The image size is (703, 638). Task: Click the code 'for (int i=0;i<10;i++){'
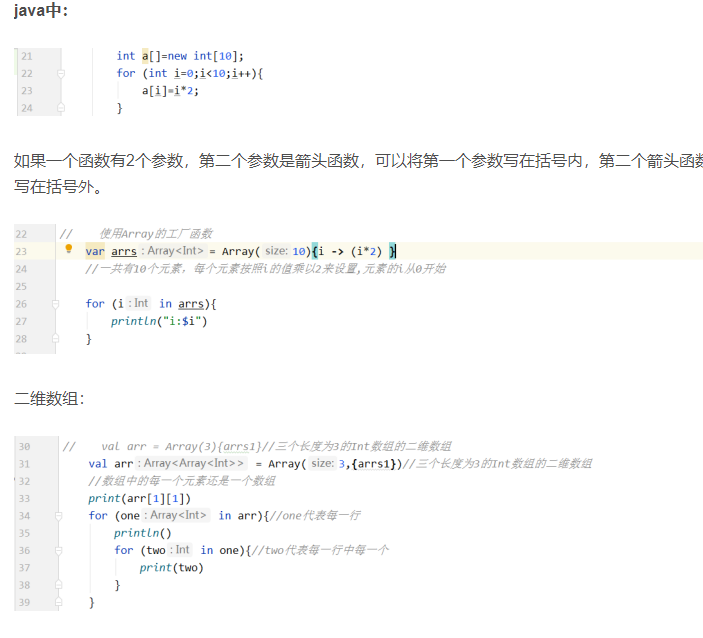[190, 73]
